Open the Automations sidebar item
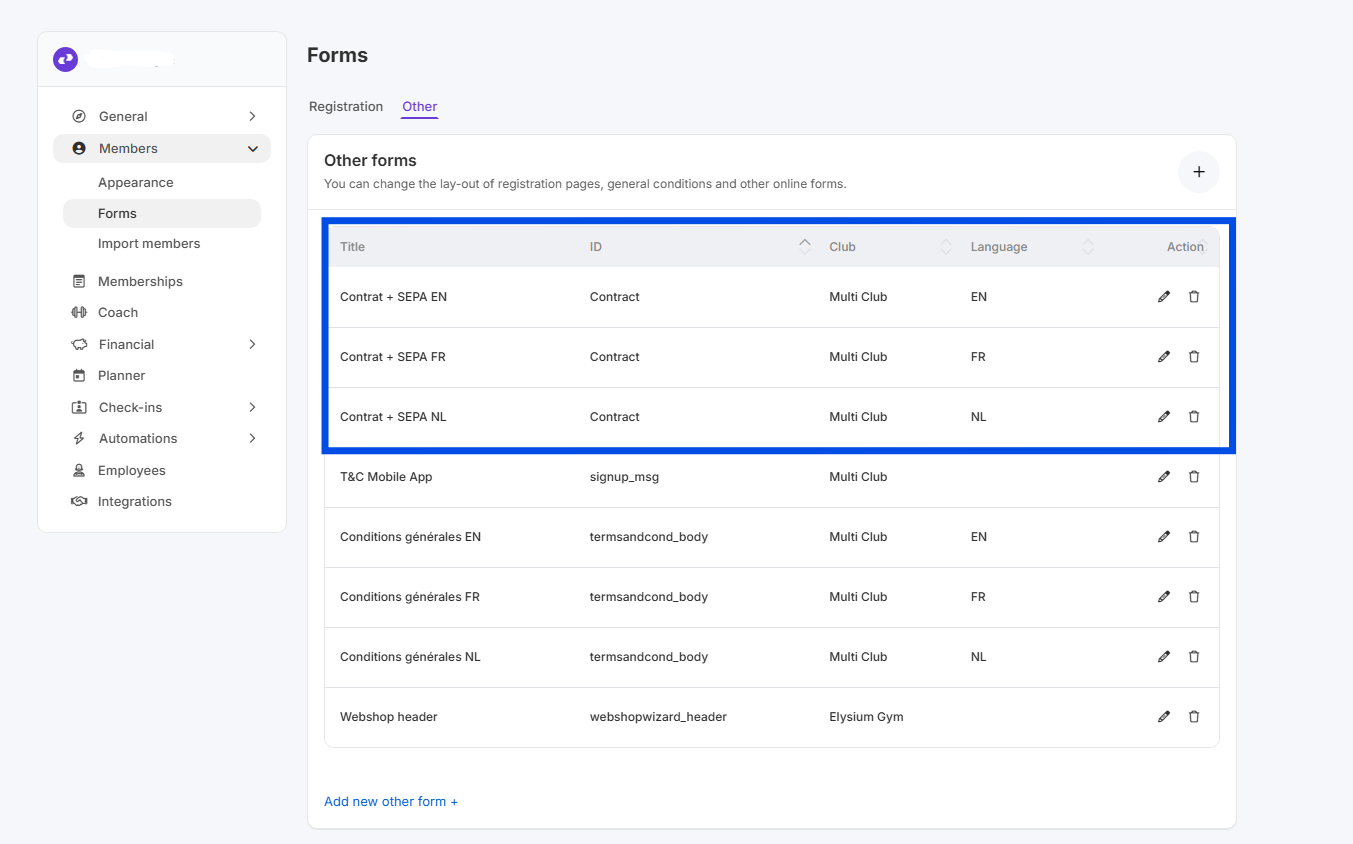 point(138,439)
